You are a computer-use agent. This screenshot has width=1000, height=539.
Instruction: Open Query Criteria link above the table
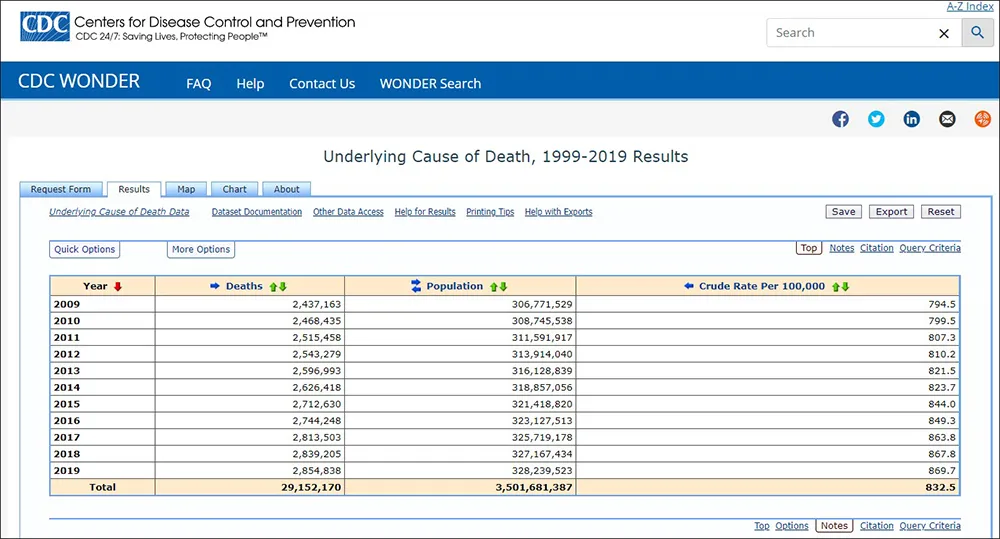click(x=930, y=248)
